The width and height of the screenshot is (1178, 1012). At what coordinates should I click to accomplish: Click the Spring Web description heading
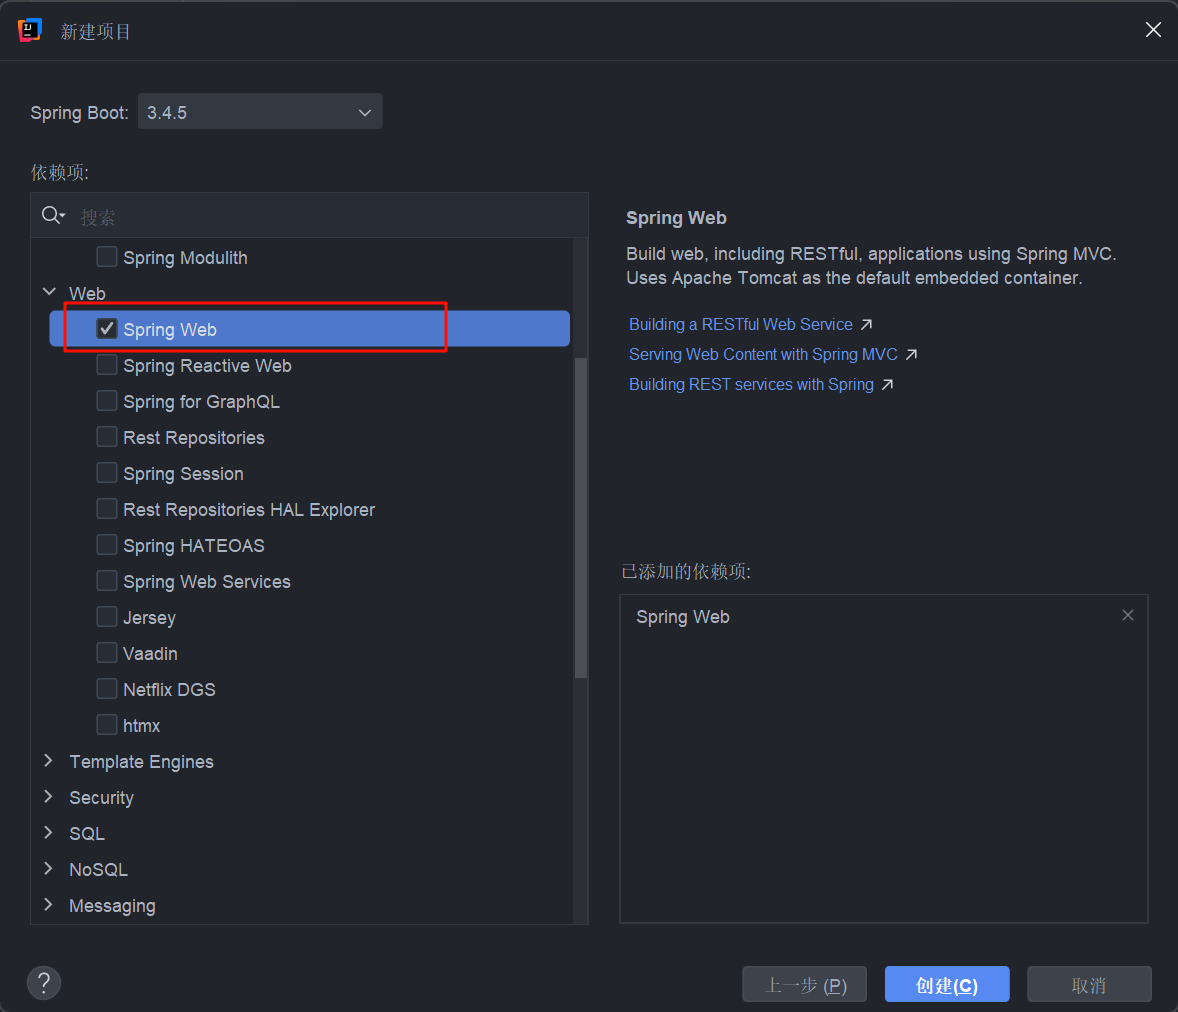tap(676, 218)
